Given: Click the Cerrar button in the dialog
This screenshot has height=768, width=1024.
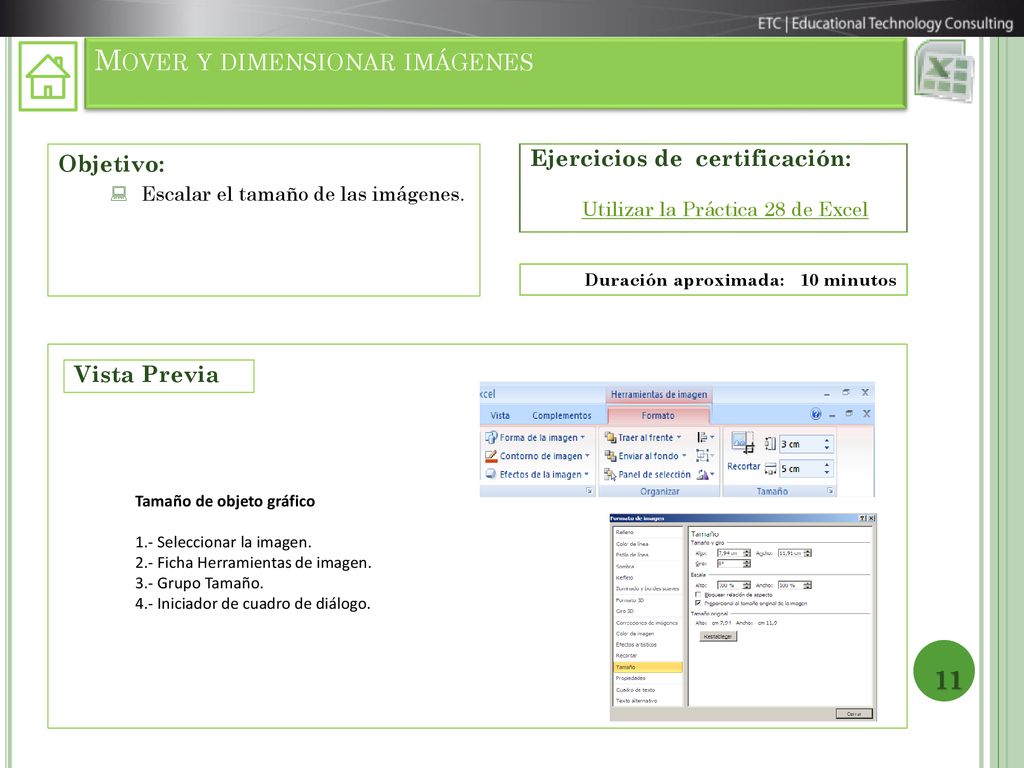Looking at the screenshot, I should (x=854, y=714).
